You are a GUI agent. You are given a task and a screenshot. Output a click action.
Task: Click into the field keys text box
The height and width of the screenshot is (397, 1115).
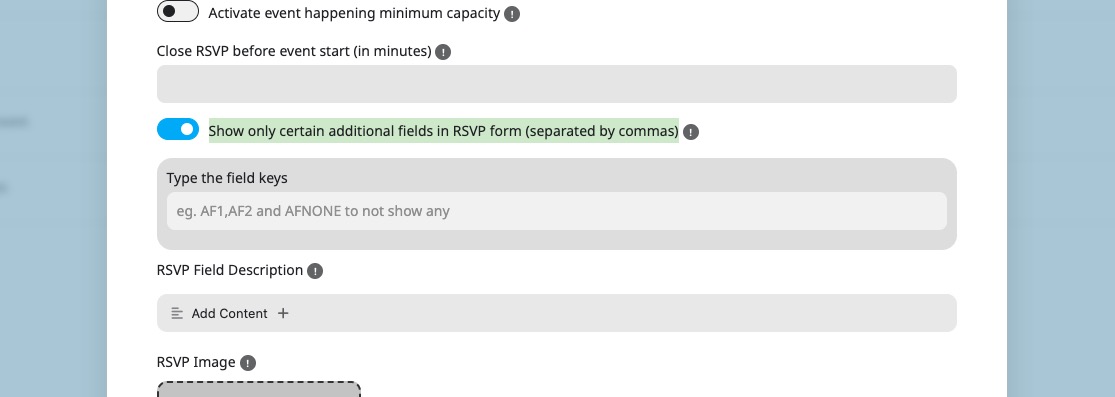(x=557, y=211)
